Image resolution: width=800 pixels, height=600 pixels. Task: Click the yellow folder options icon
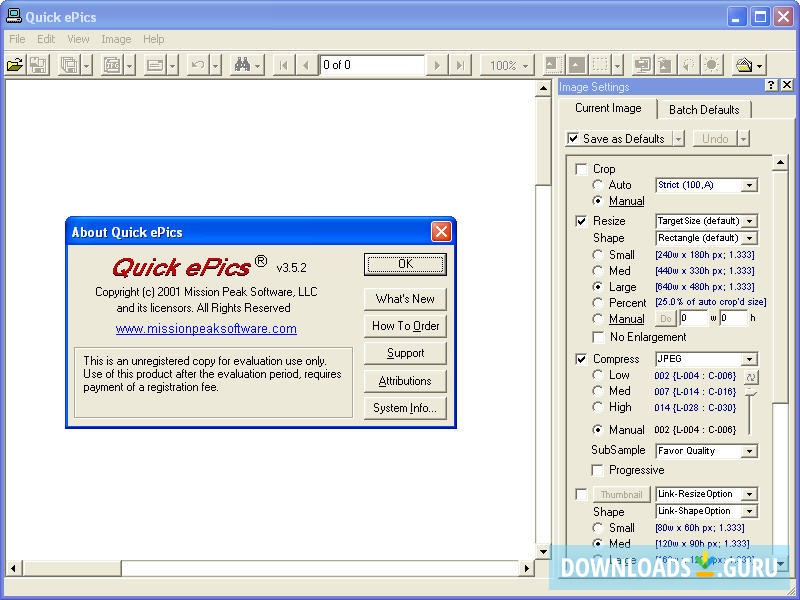point(744,65)
